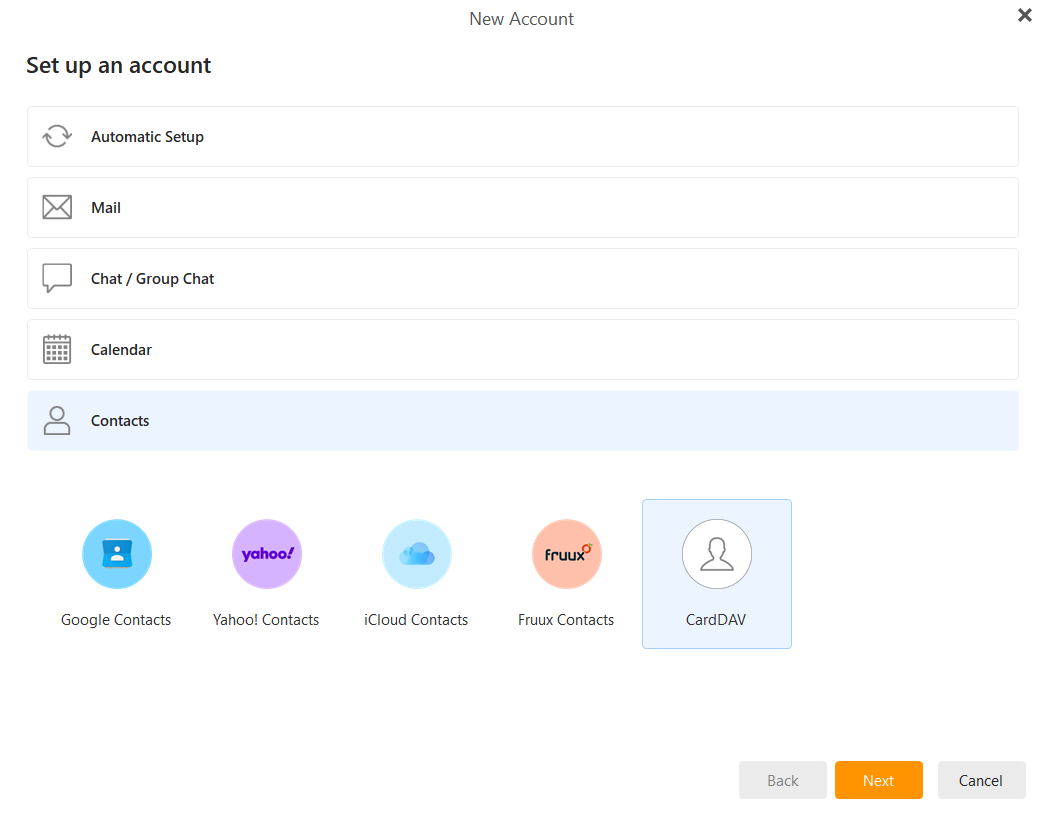The height and width of the screenshot is (813, 1044).
Task: Click the Back button
Action: pos(782,780)
